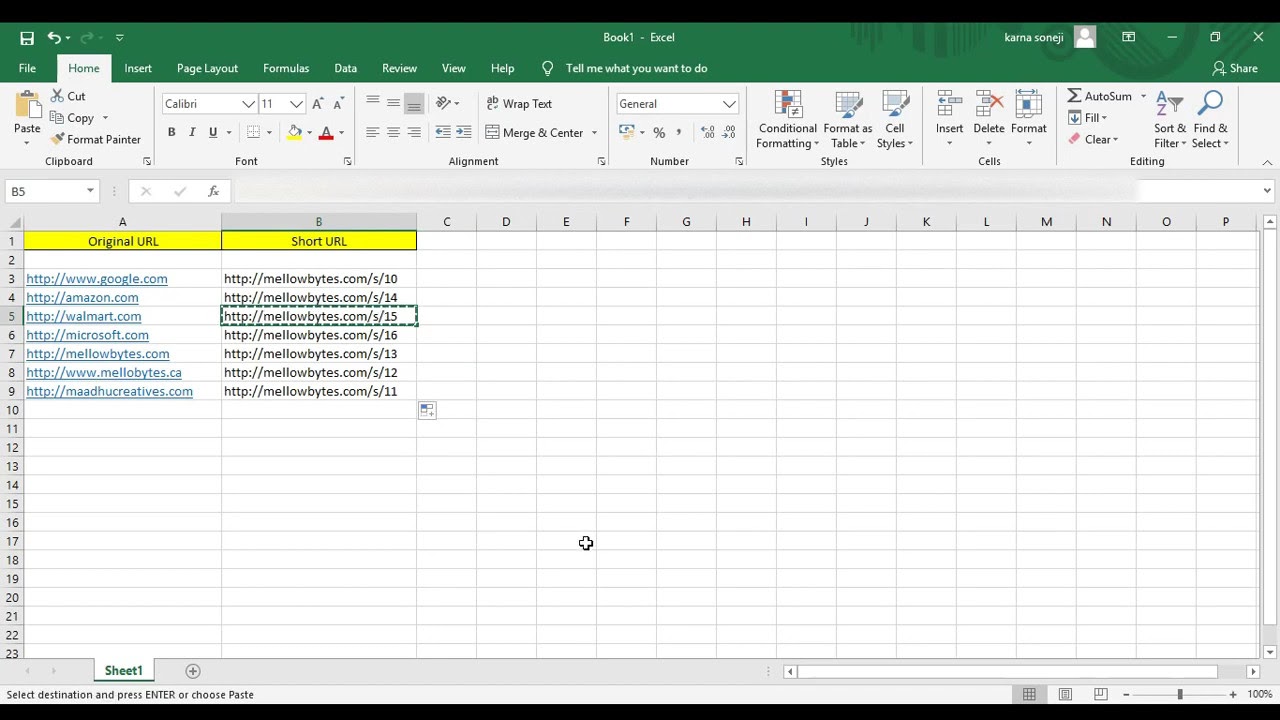Toggle Bold formatting
The image size is (1280, 720).
coord(171,132)
